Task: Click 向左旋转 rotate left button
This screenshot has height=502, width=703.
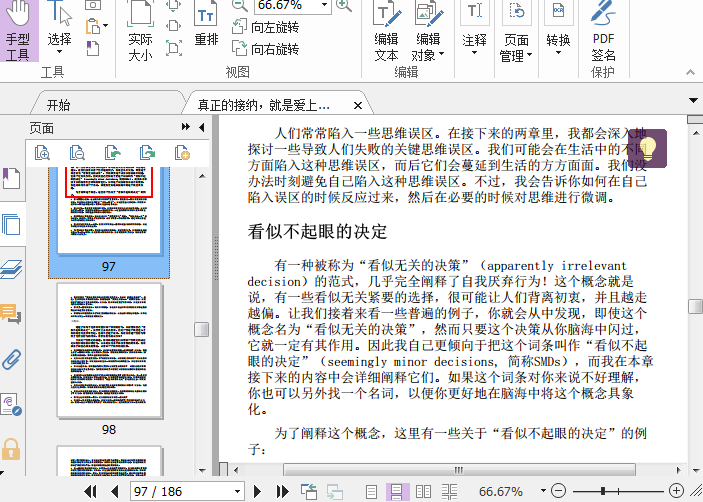Action: 265,27
